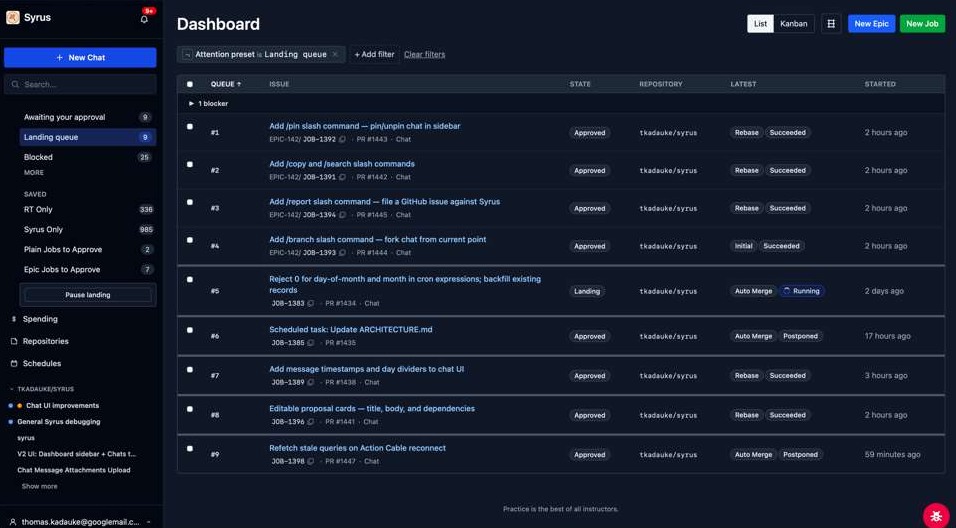The height and width of the screenshot is (528, 956).
Task: Open Spending from sidebar
Action: point(40,319)
